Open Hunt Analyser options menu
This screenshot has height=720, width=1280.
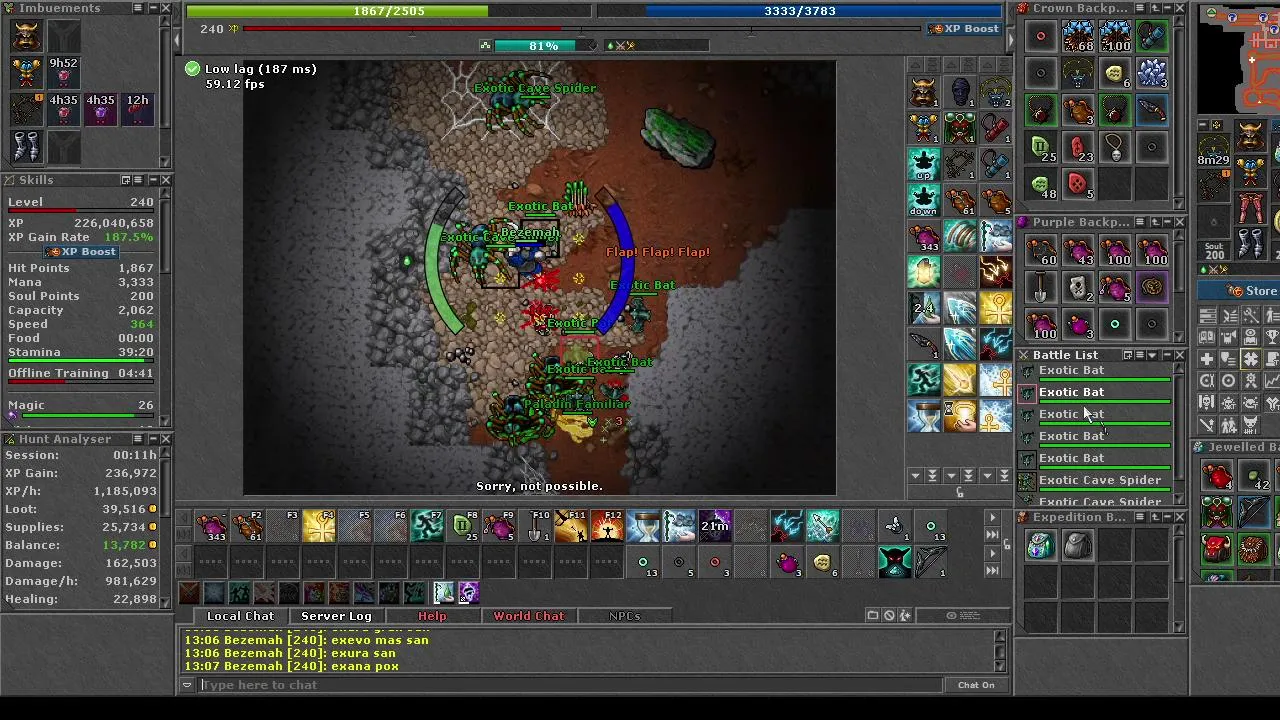coord(140,439)
